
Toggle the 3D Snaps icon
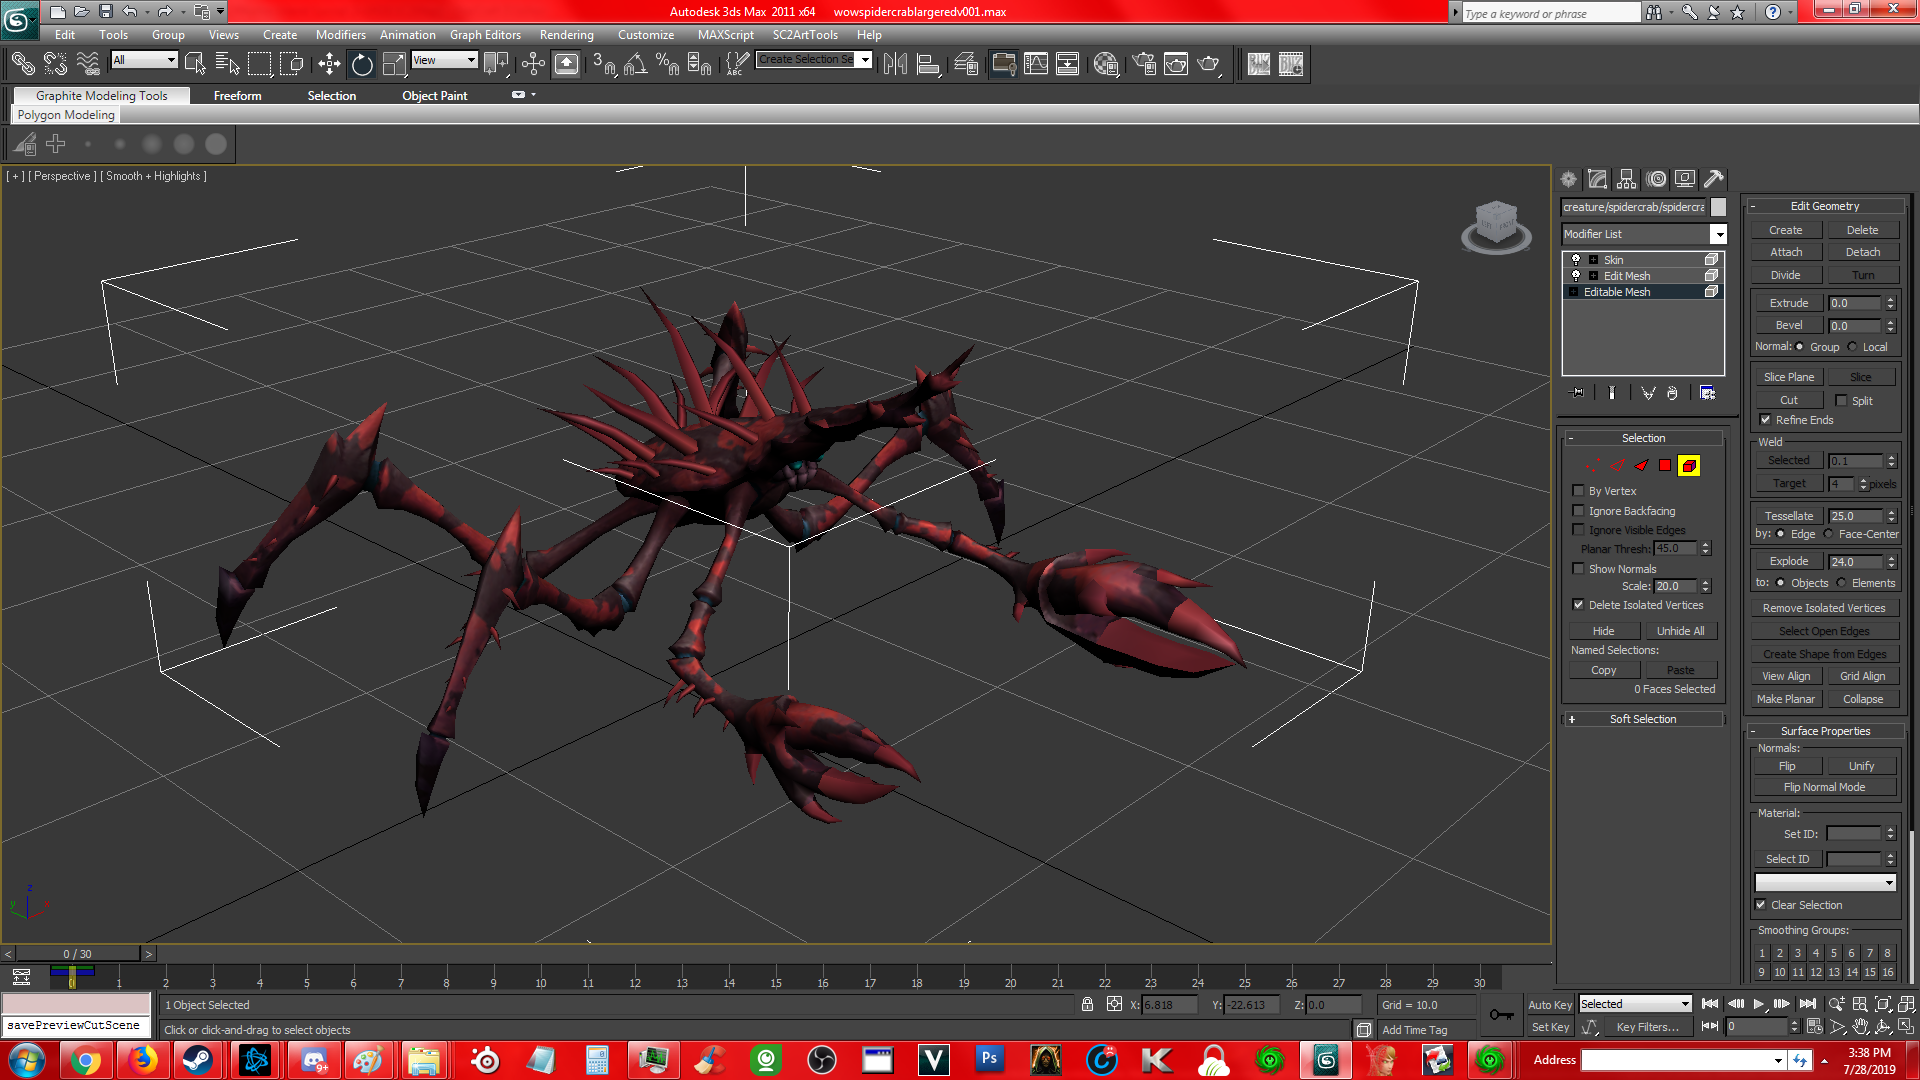tap(604, 64)
